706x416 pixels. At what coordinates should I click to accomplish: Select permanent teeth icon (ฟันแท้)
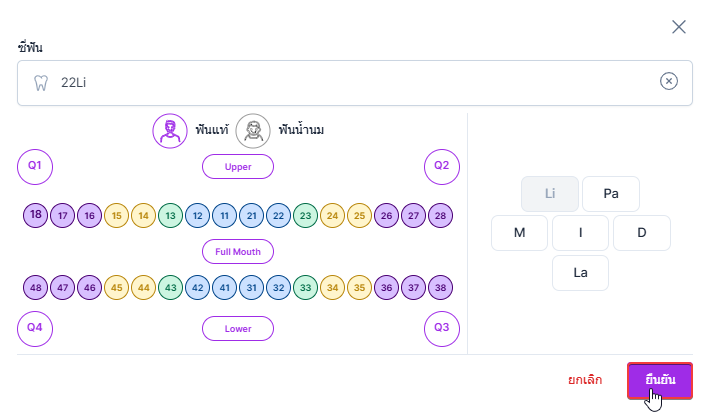pos(170,130)
